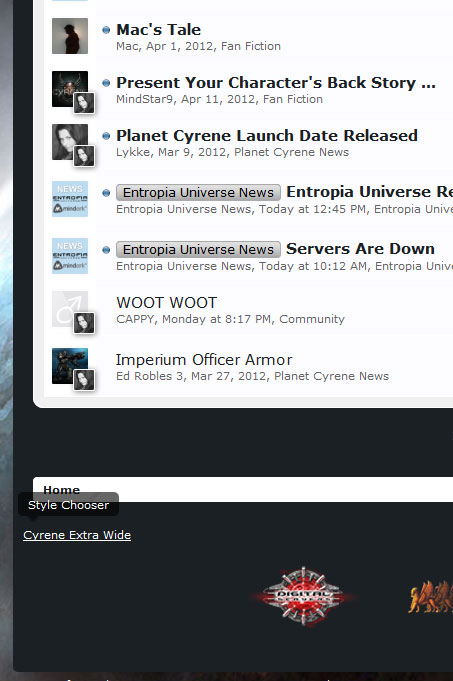This screenshot has height=681, width=453.
Task: Open Ed Robles 3 profile link
Action: pyautogui.click(x=150, y=376)
